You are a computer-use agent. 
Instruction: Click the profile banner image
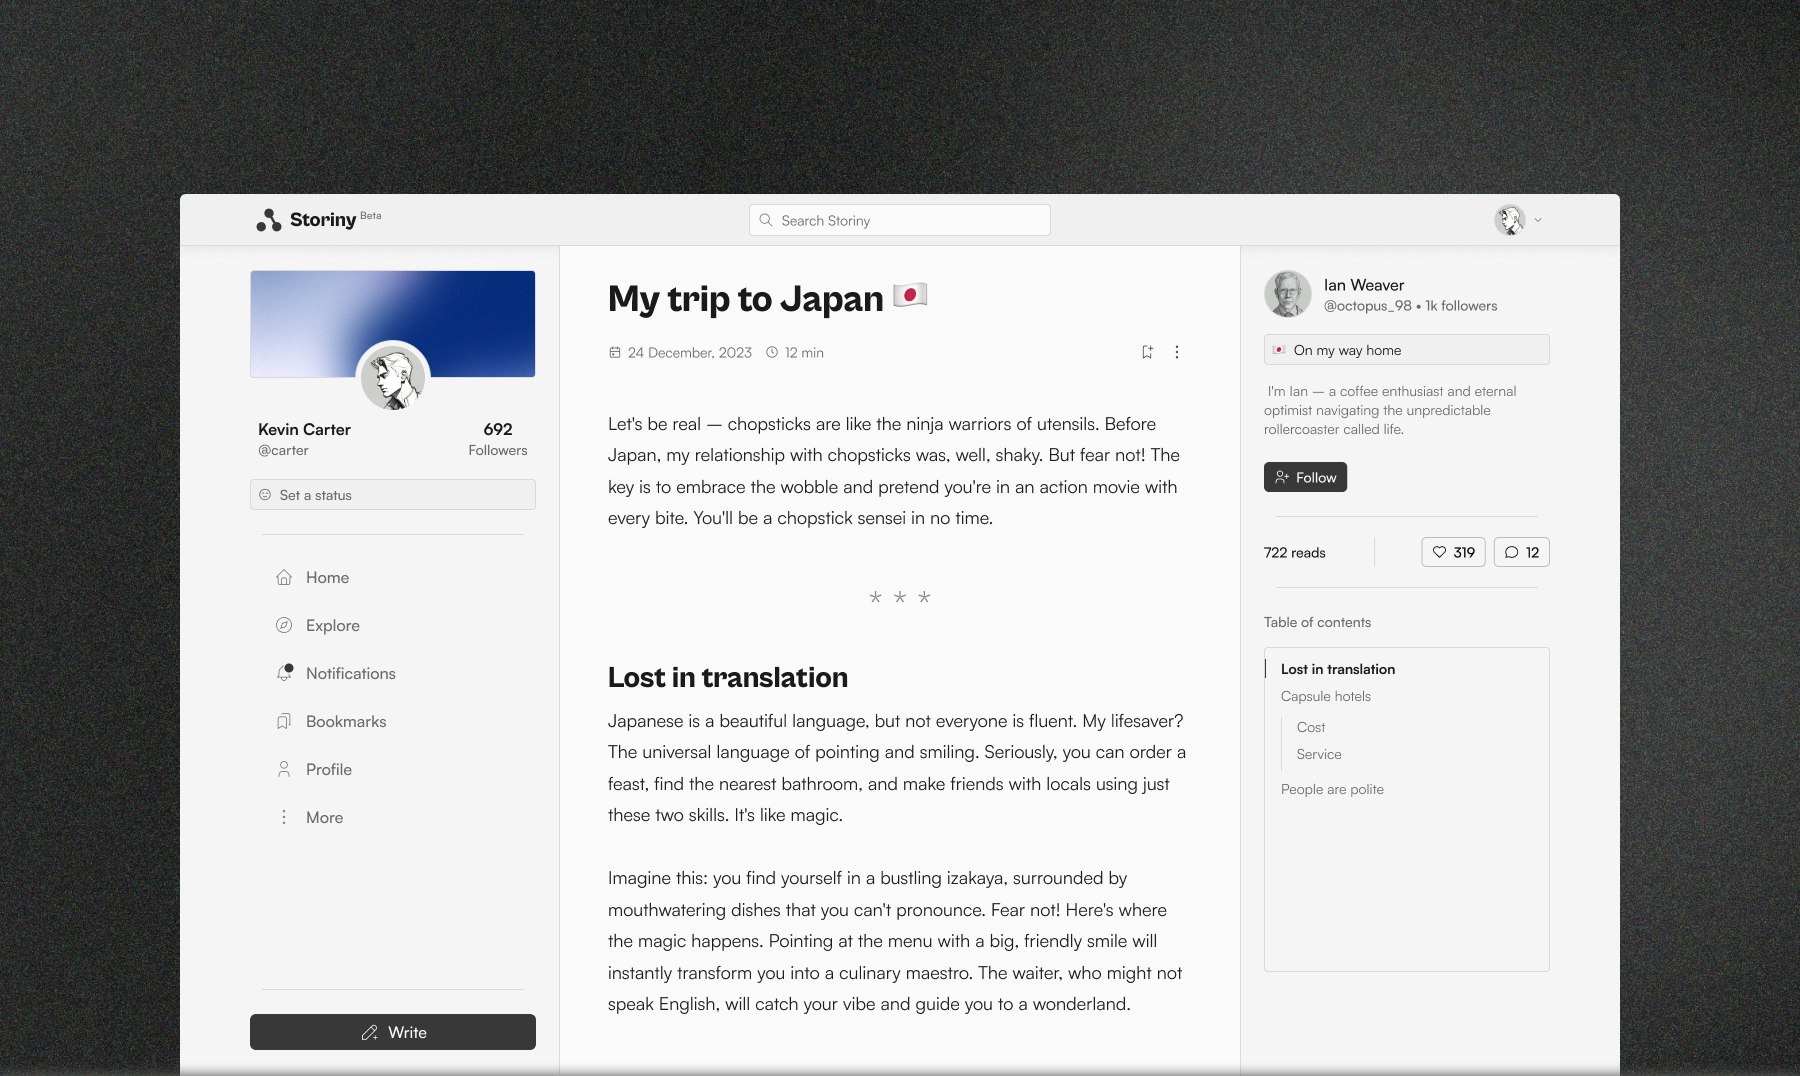pos(393,323)
